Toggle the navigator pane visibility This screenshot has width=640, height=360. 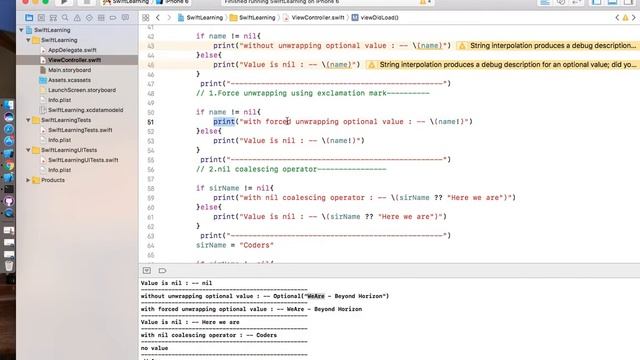597,2
